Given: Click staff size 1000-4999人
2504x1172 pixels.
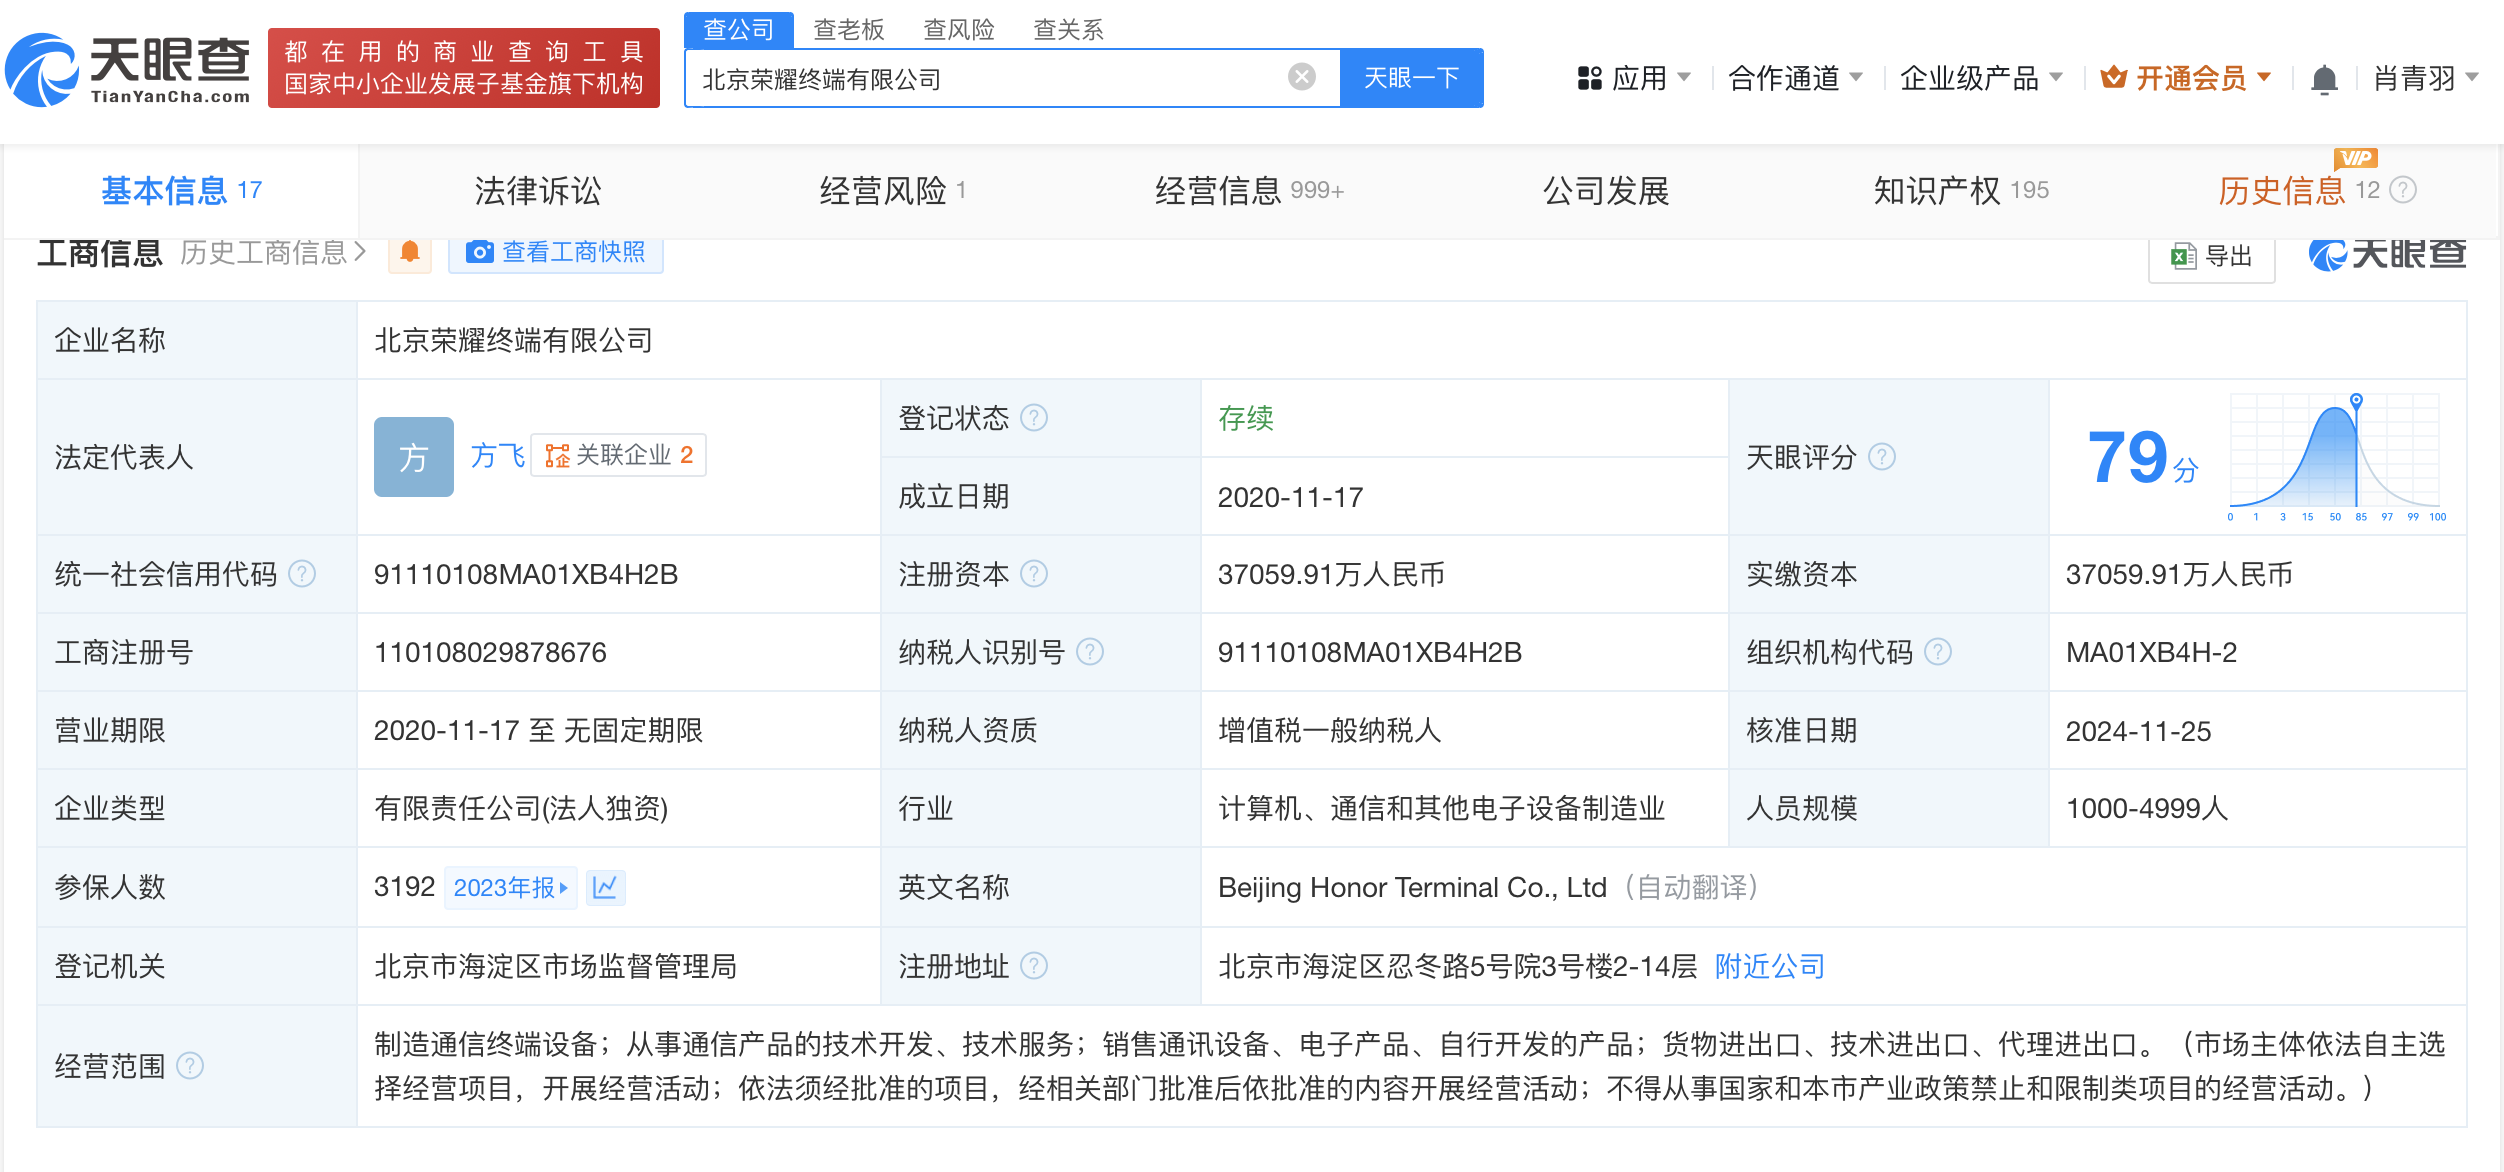Looking at the screenshot, I should click(x=2147, y=808).
